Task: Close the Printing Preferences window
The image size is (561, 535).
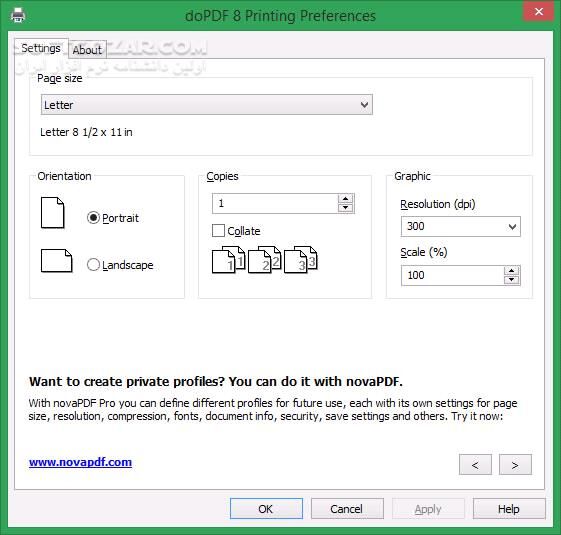Action: coord(538,11)
